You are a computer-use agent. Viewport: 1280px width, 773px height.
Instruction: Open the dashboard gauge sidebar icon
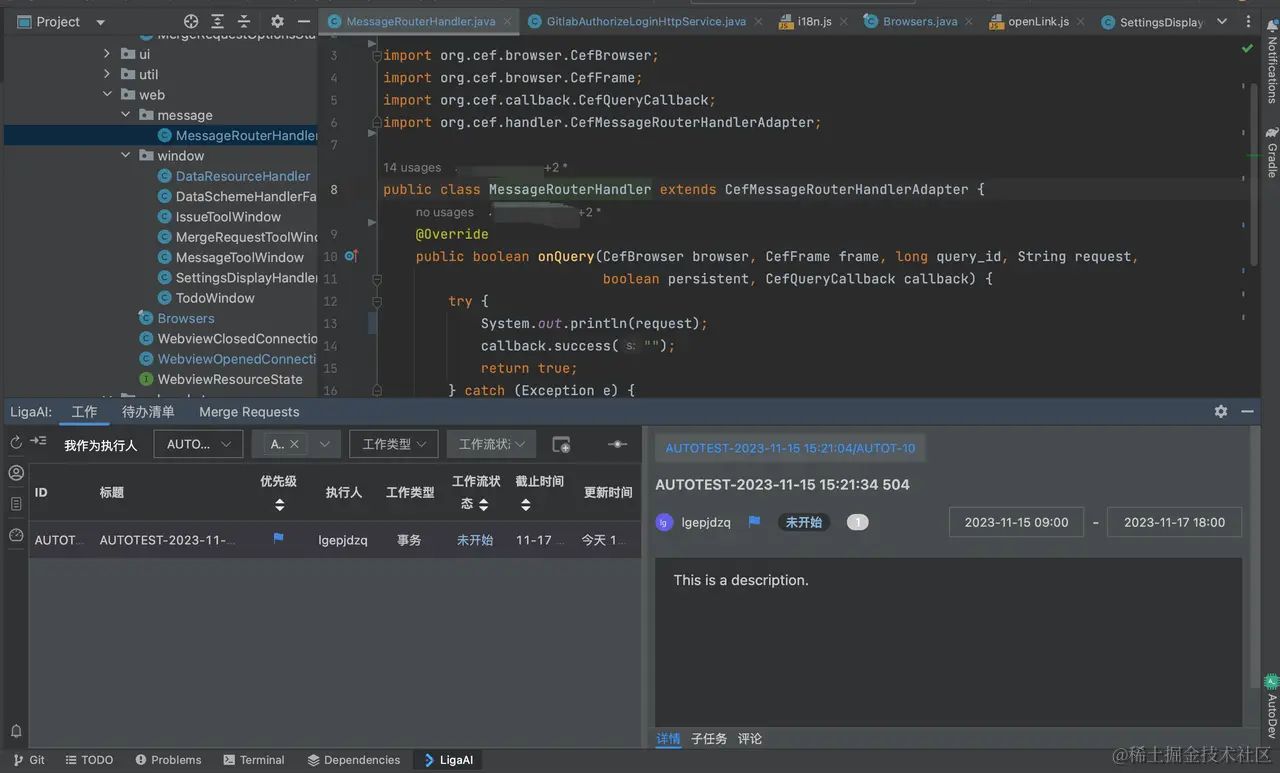pos(16,535)
